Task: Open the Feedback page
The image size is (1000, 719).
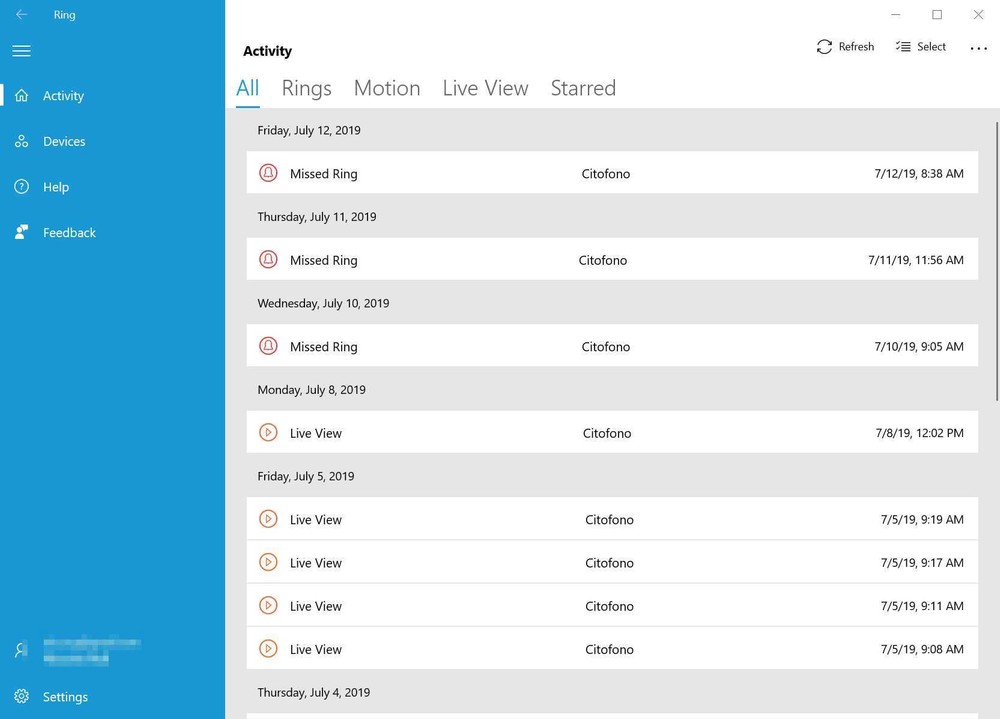Action: coord(69,233)
